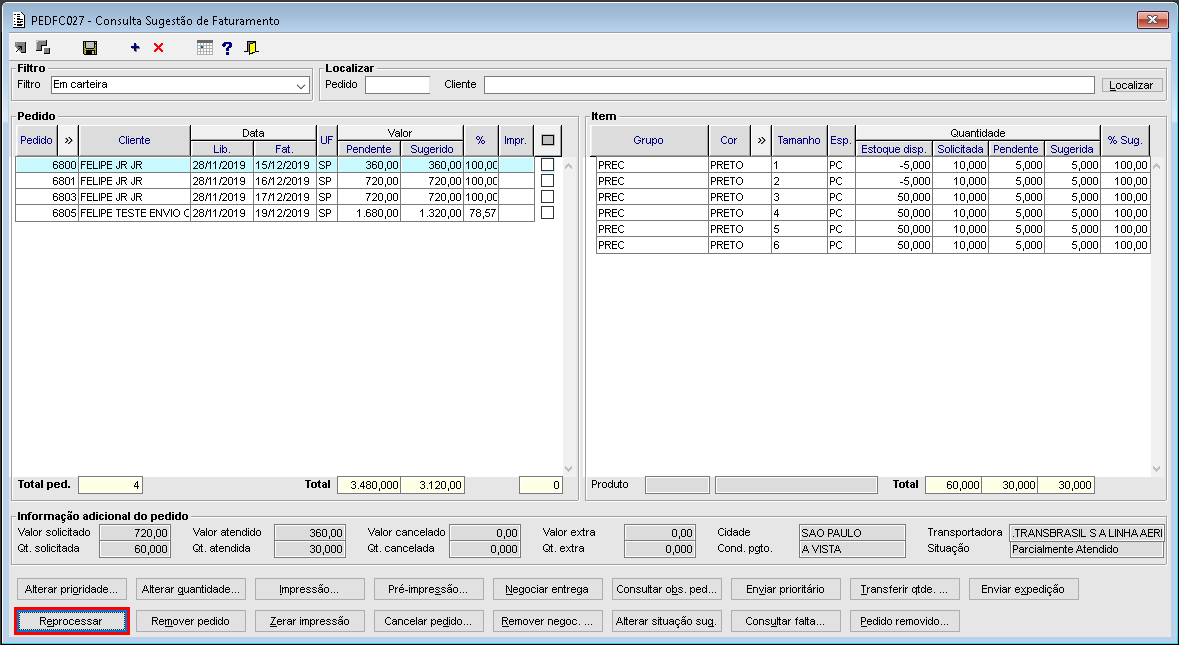Sort items by the Grupo column header
The width and height of the screenshot is (1179, 645).
coord(648,140)
